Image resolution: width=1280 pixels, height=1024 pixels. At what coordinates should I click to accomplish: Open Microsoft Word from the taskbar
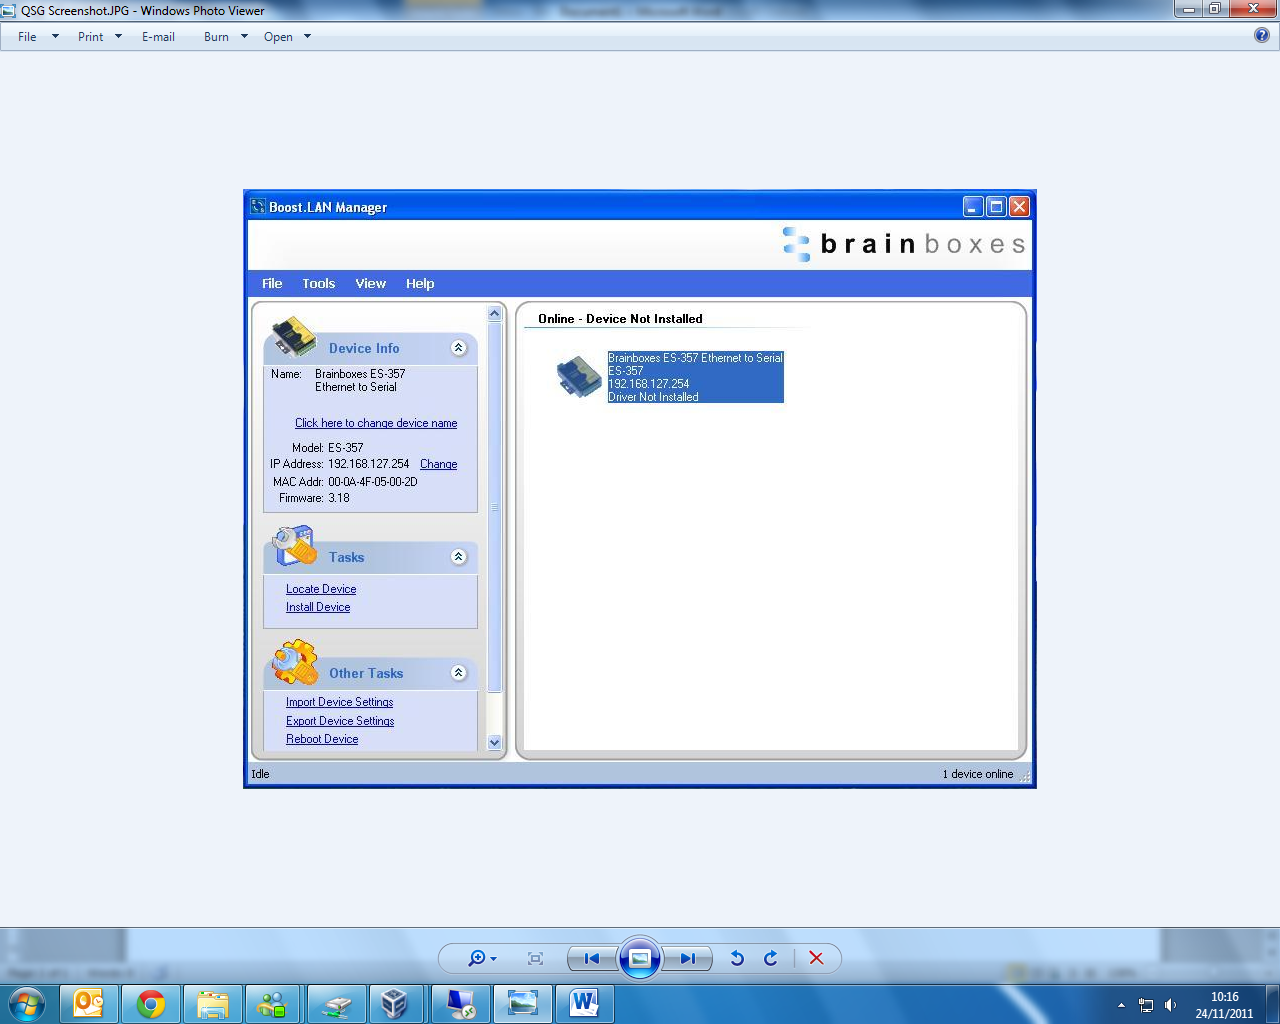585,1003
